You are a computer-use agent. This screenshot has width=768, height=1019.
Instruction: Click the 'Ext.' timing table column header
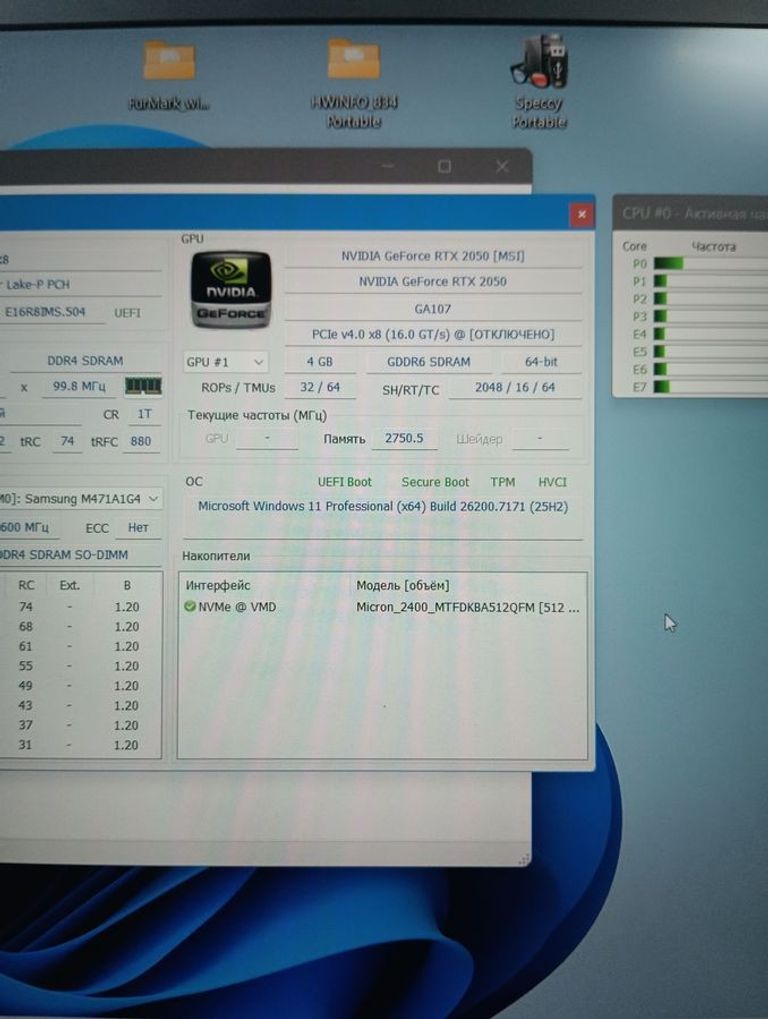(x=70, y=585)
